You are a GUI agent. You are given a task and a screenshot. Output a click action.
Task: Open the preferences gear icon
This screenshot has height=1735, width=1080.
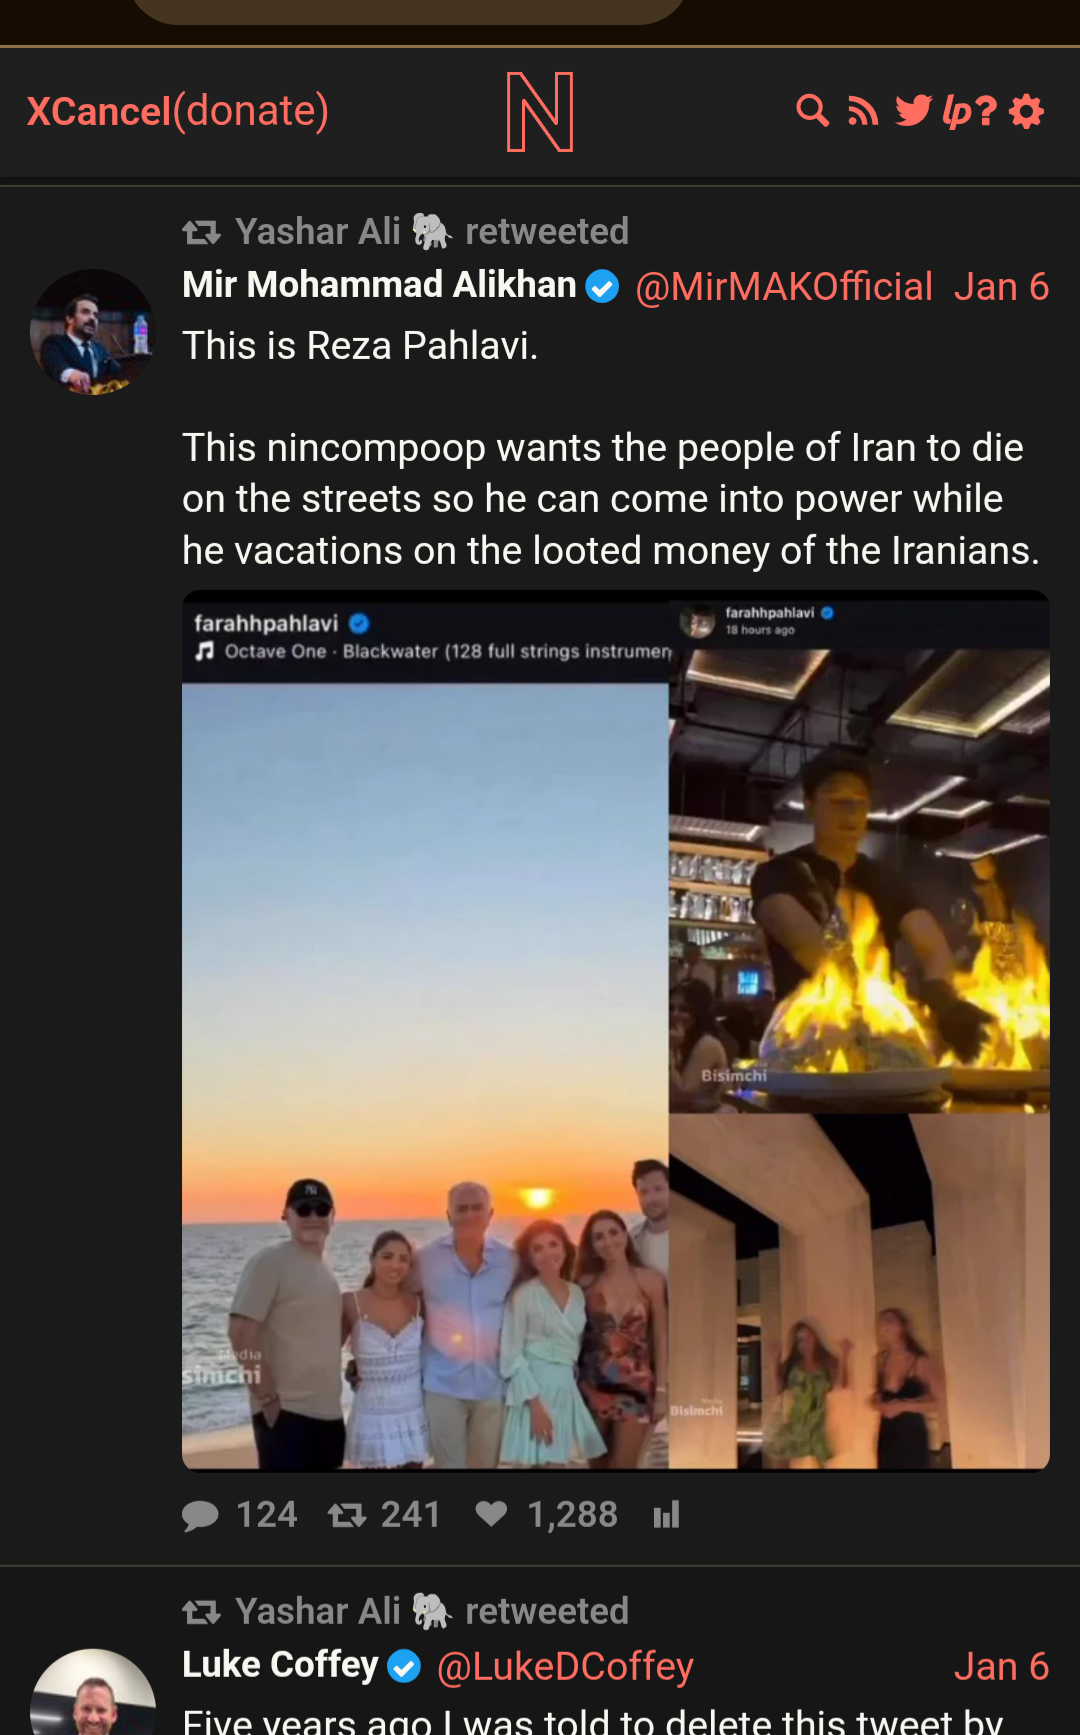pos(1027,111)
